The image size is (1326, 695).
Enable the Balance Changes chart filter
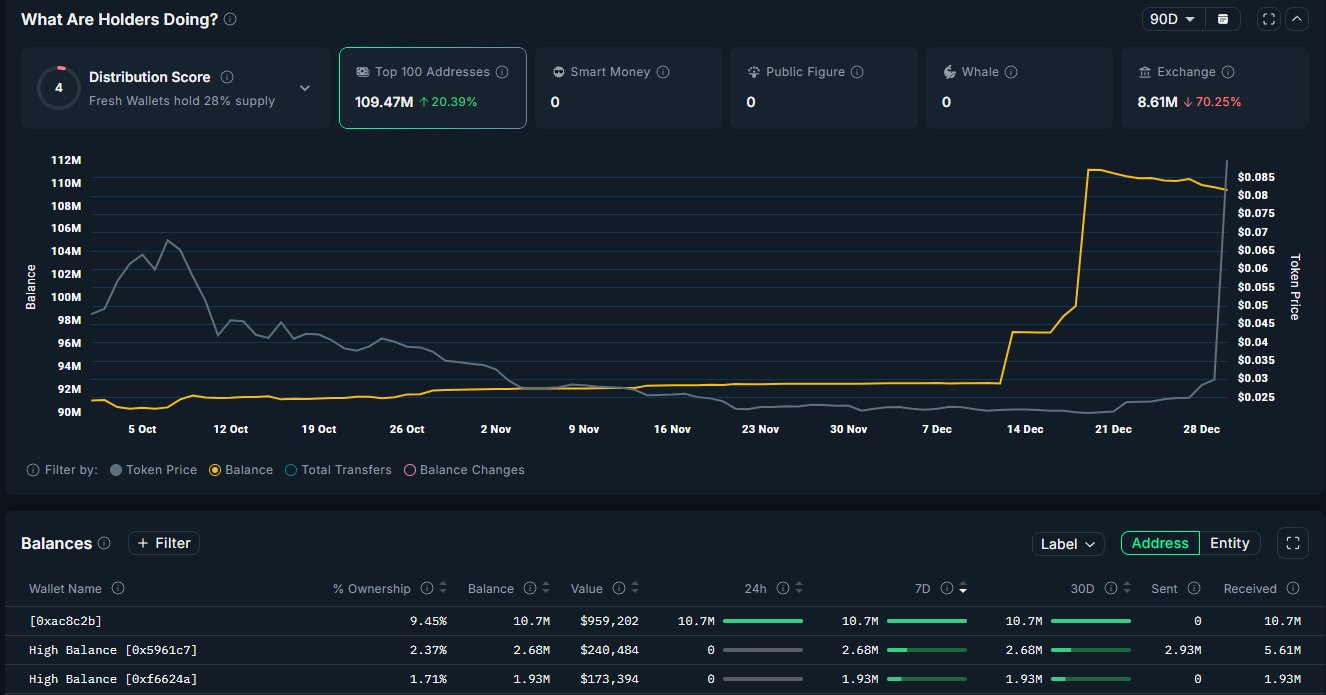[x=464, y=470]
